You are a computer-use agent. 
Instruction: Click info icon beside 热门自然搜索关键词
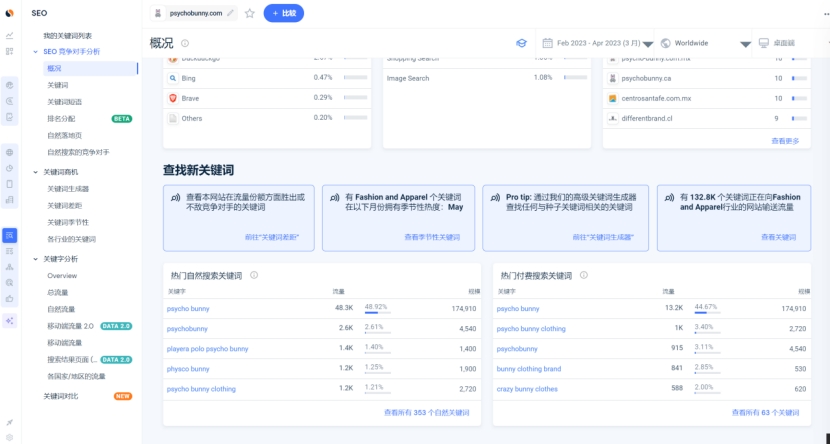coord(254,275)
